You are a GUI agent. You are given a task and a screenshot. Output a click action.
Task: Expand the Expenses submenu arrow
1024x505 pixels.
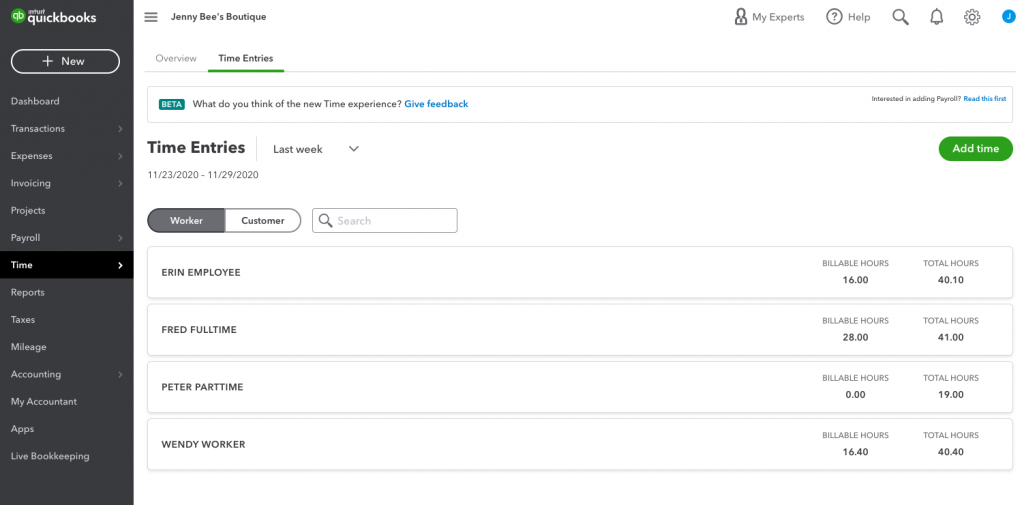pyautogui.click(x=120, y=156)
